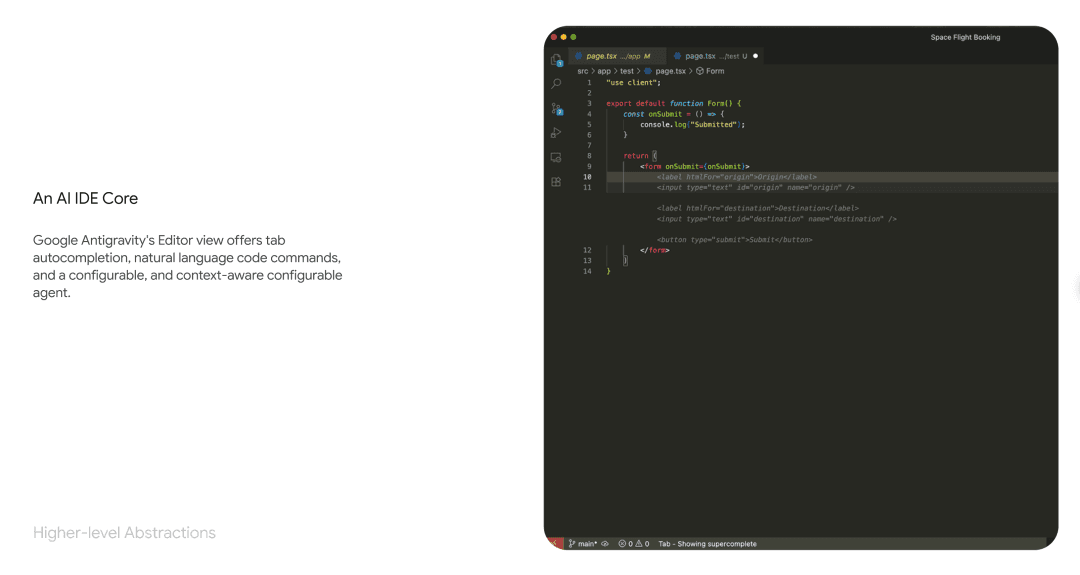Open the Explorer files icon in activity bar
Screen dimensions: 1080x575
coord(556,60)
